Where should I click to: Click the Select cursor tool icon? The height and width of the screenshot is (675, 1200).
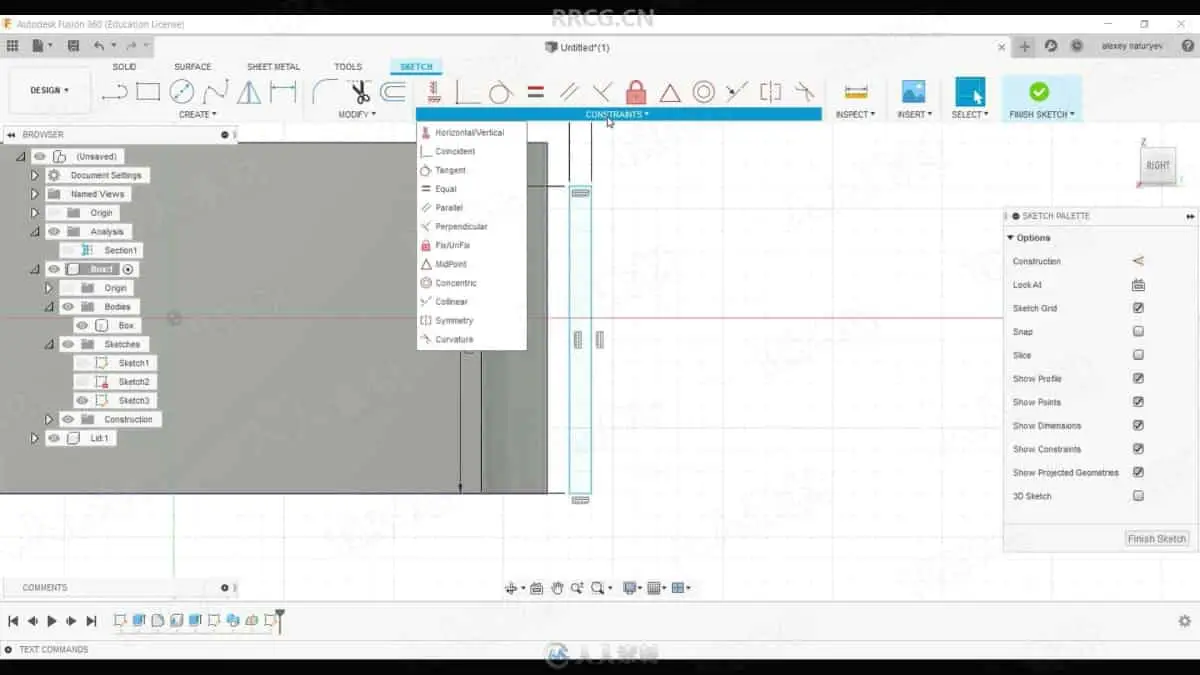click(x=969, y=92)
